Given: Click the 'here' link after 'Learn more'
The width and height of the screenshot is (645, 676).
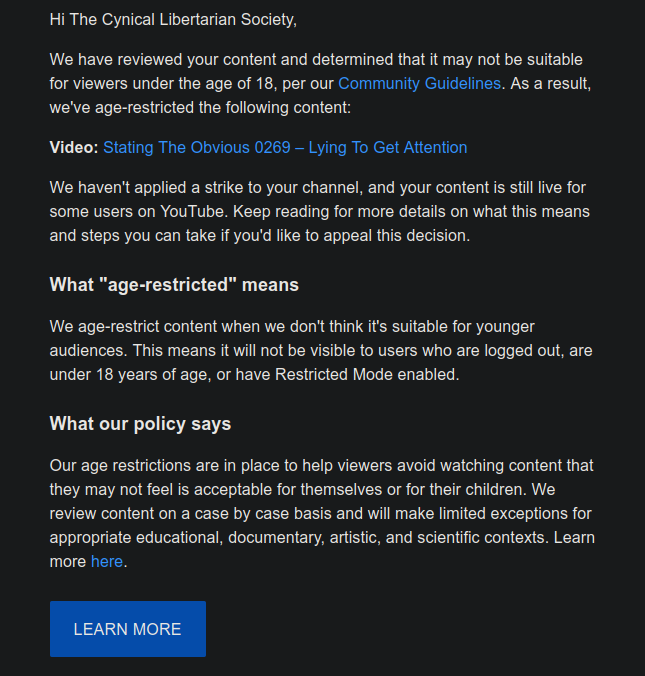Looking at the screenshot, I should tap(106, 562).
